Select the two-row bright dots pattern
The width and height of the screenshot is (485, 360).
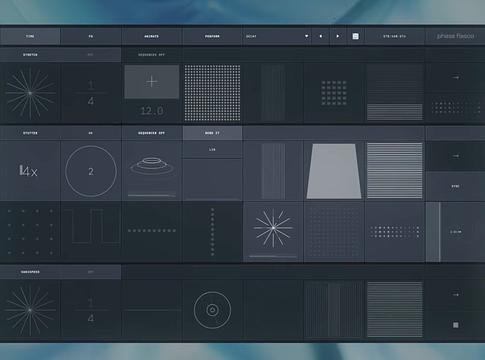point(395,232)
